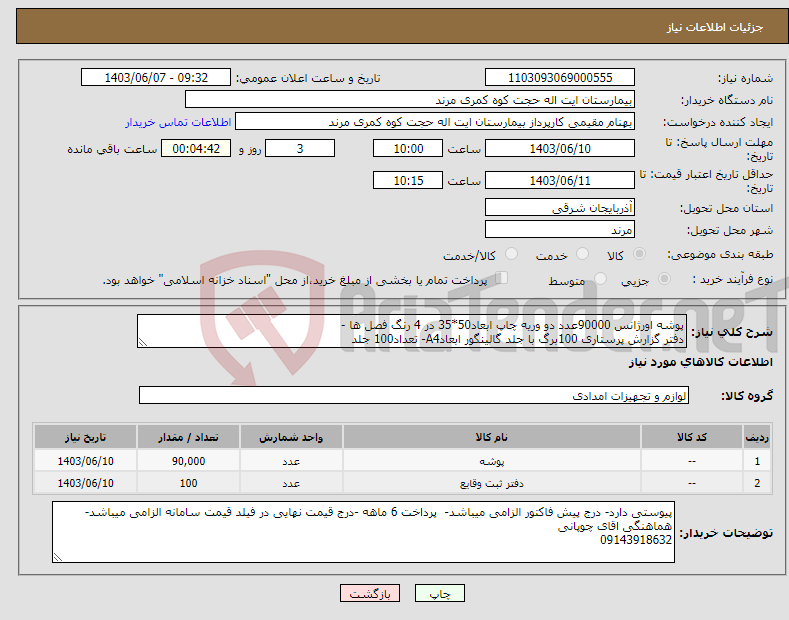This screenshot has height=620, width=789.
Task: Click the بازگشت (back) button
Action: (x=370, y=593)
